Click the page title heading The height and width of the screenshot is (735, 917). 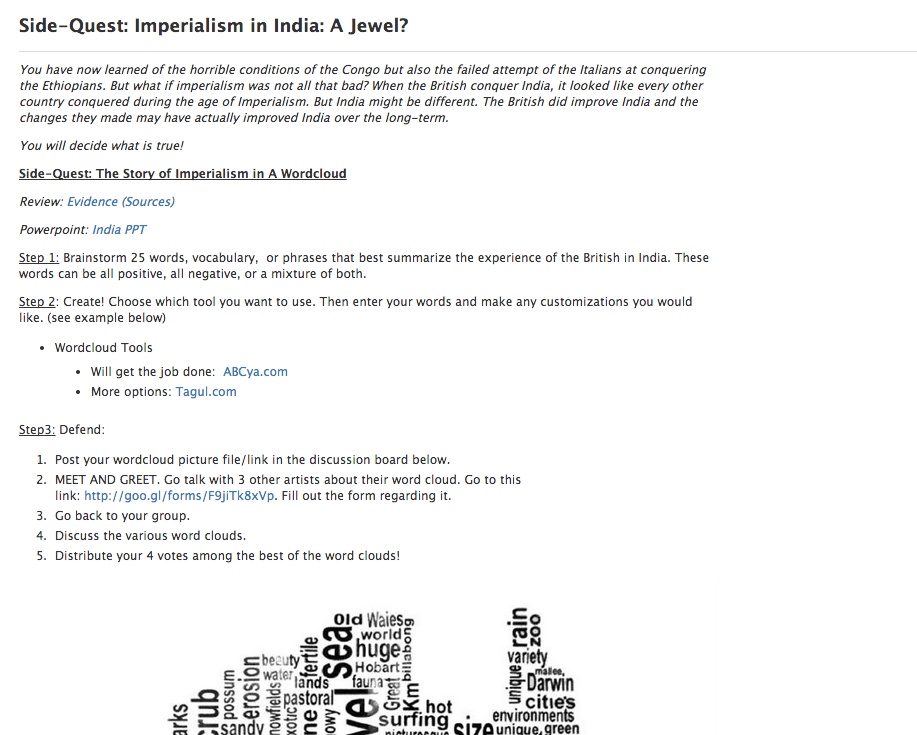click(213, 26)
